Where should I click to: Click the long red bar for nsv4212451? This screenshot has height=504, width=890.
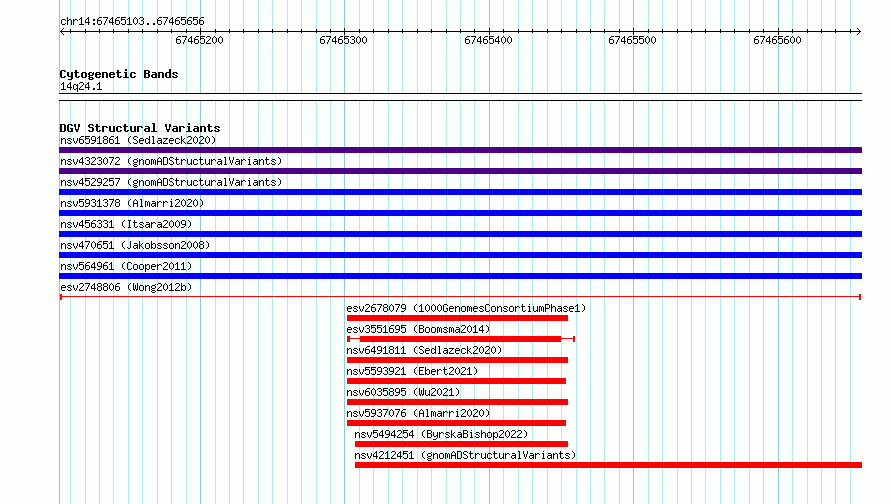[608, 465]
